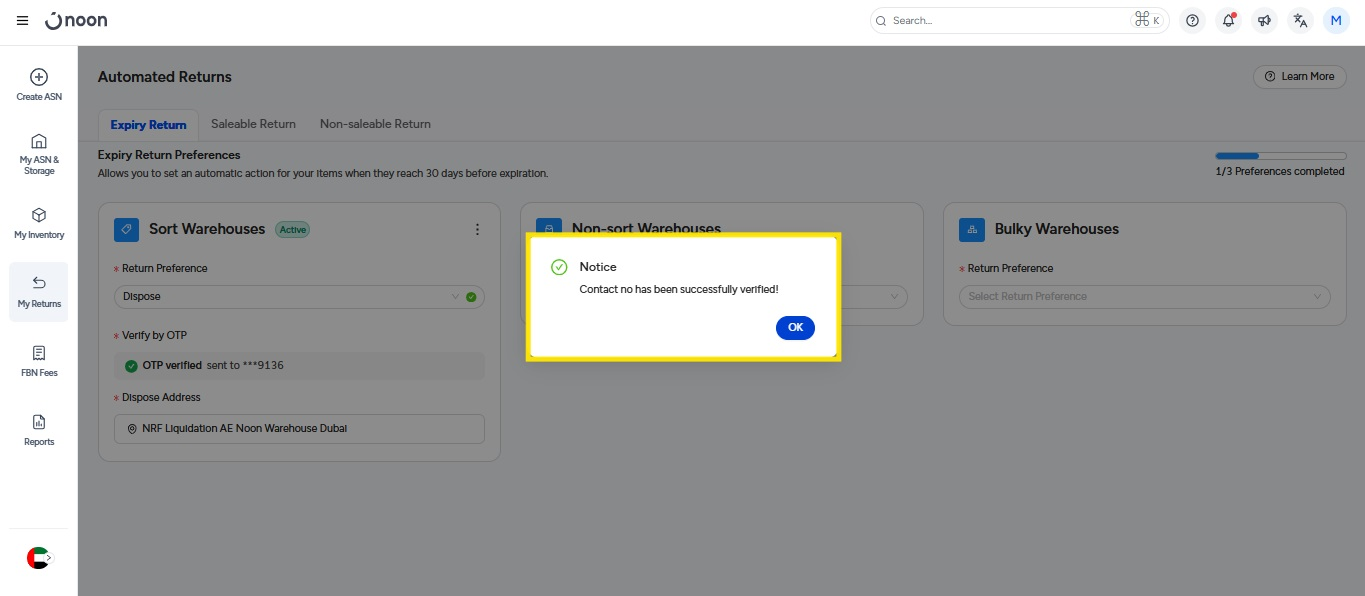The width and height of the screenshot is (1365, 596).
Task: Click the Learn More button
Action: click(x=1299, y=77)
